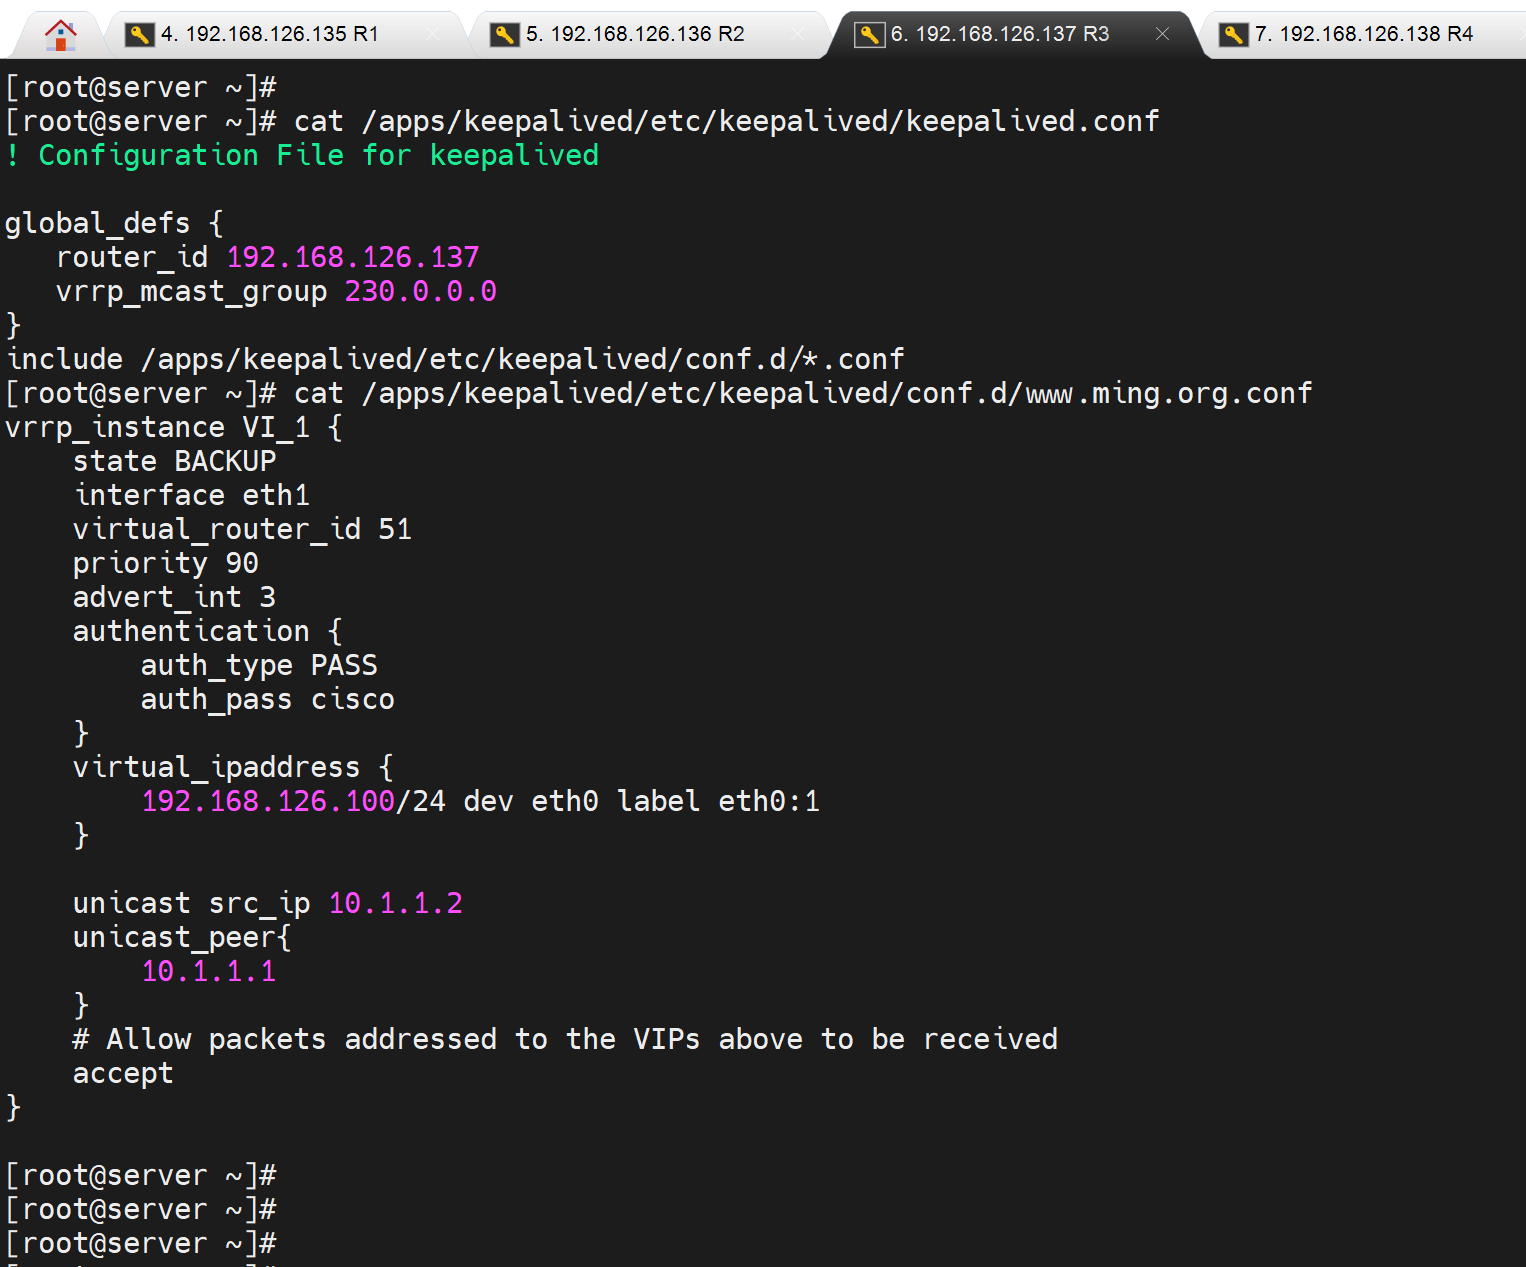
Task: Click the green 'Configuration File for keepalived' comment
Action: 318,156
